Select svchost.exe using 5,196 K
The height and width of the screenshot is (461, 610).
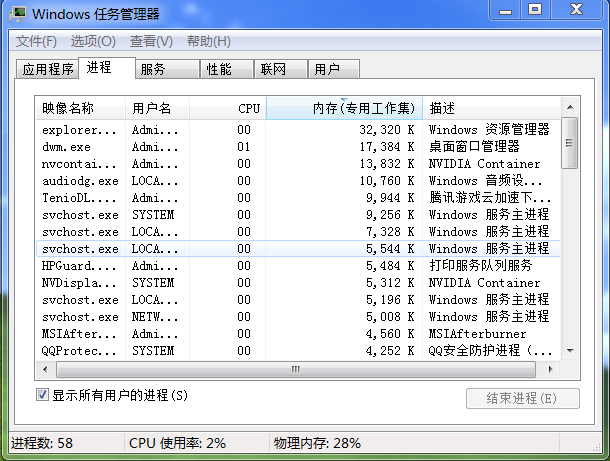(298, 300)
